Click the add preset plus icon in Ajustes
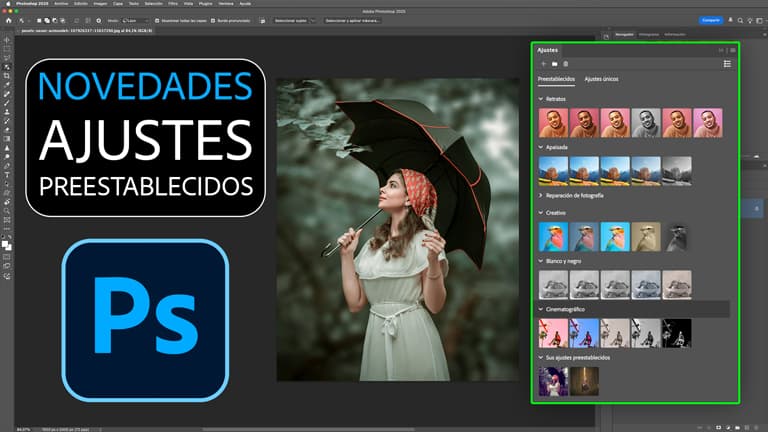 544,64
